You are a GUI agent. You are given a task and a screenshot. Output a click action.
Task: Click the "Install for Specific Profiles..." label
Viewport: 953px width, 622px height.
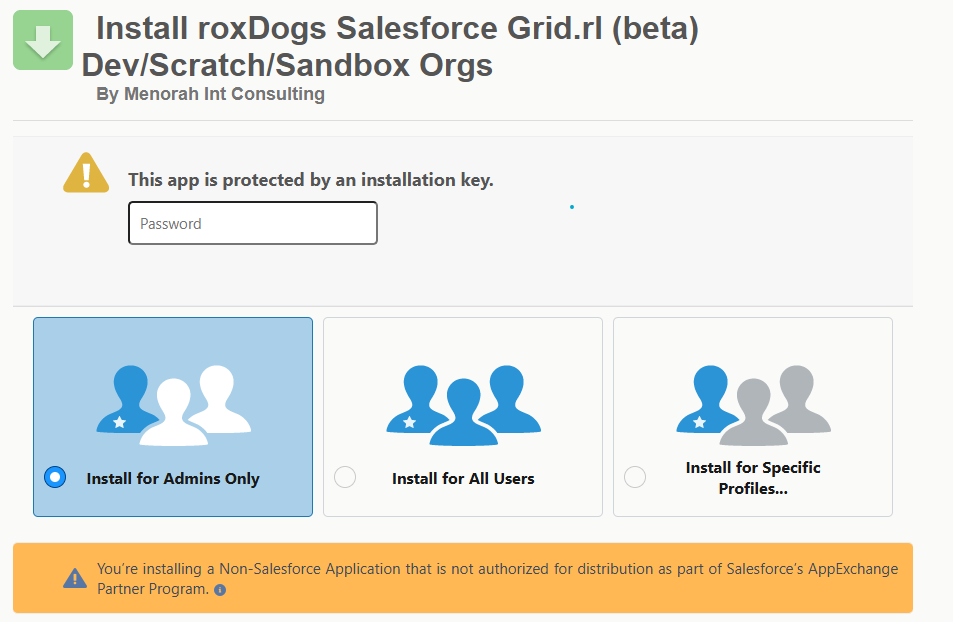753,478
